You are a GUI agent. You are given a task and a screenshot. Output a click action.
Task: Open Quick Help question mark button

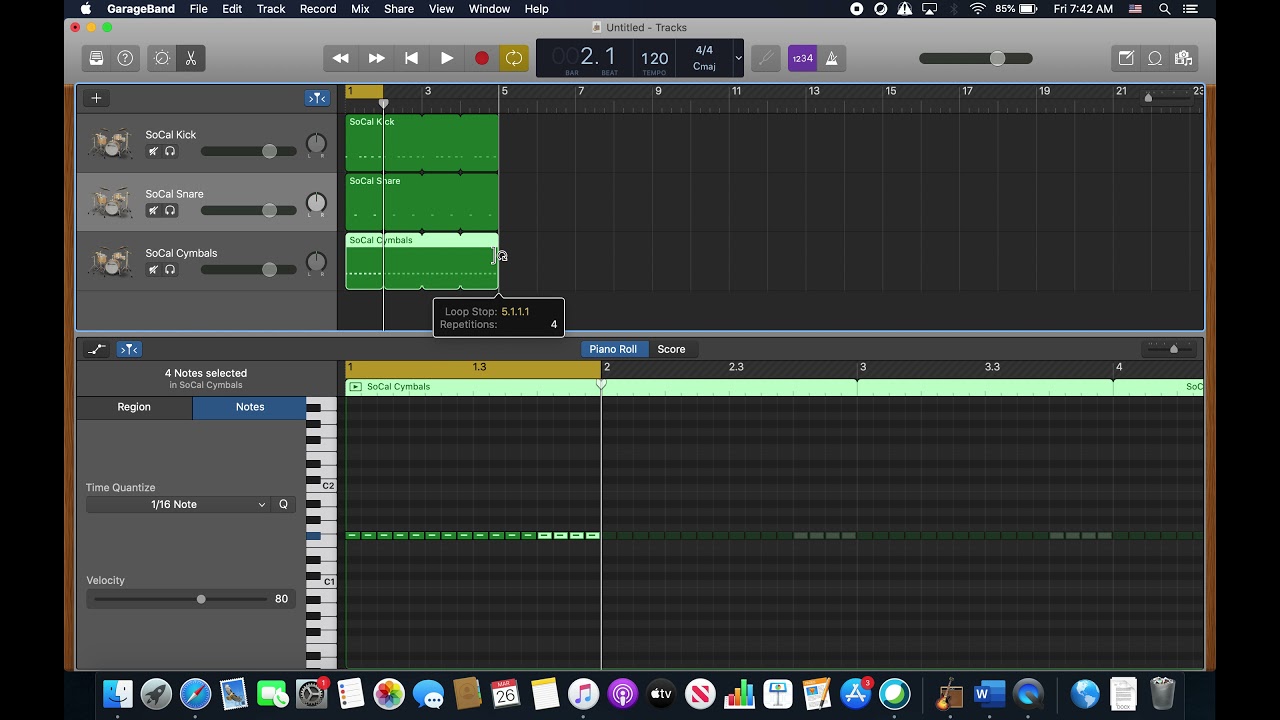coord(125,58)
